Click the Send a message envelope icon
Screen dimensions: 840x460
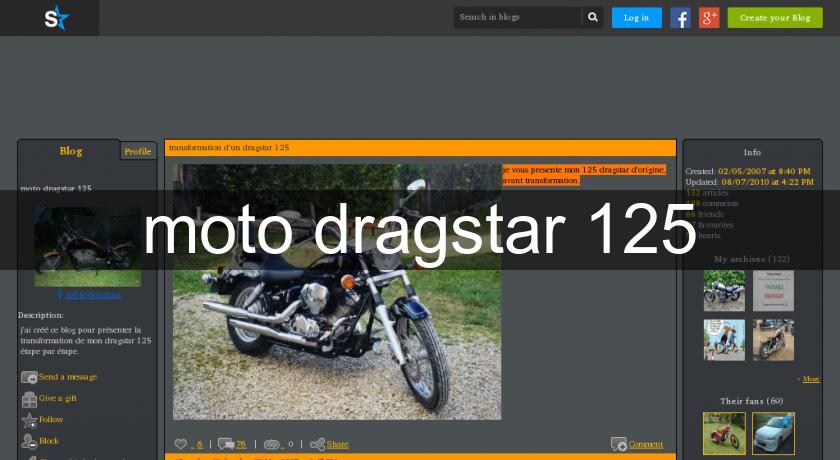point(29,378)
